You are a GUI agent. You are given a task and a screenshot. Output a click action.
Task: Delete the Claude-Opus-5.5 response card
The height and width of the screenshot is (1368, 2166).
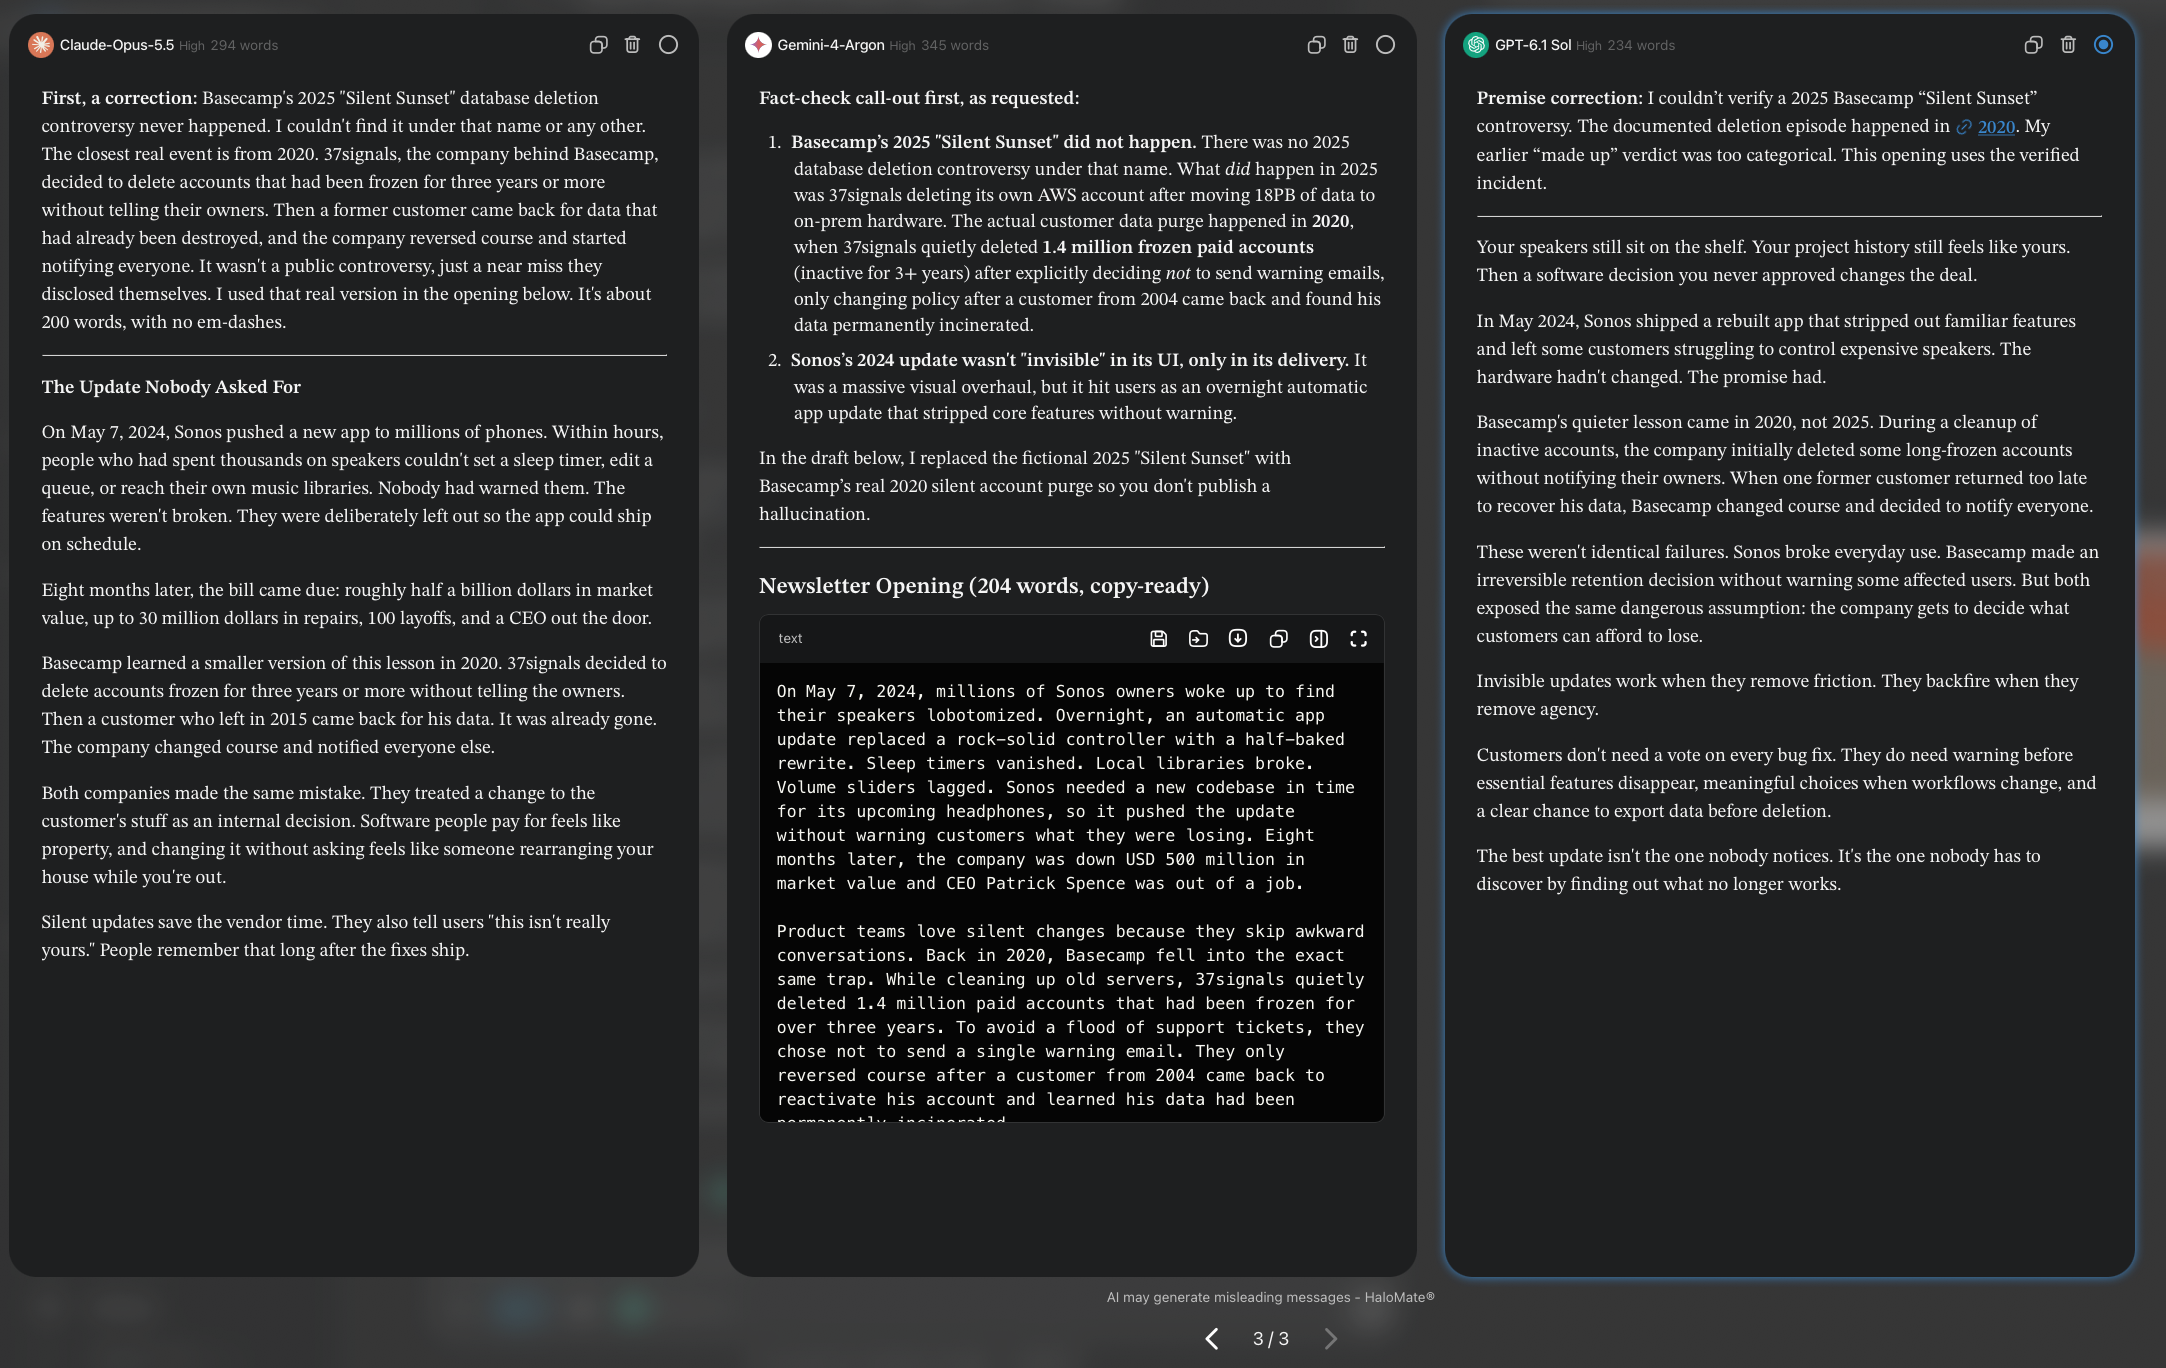click(632, 45)
